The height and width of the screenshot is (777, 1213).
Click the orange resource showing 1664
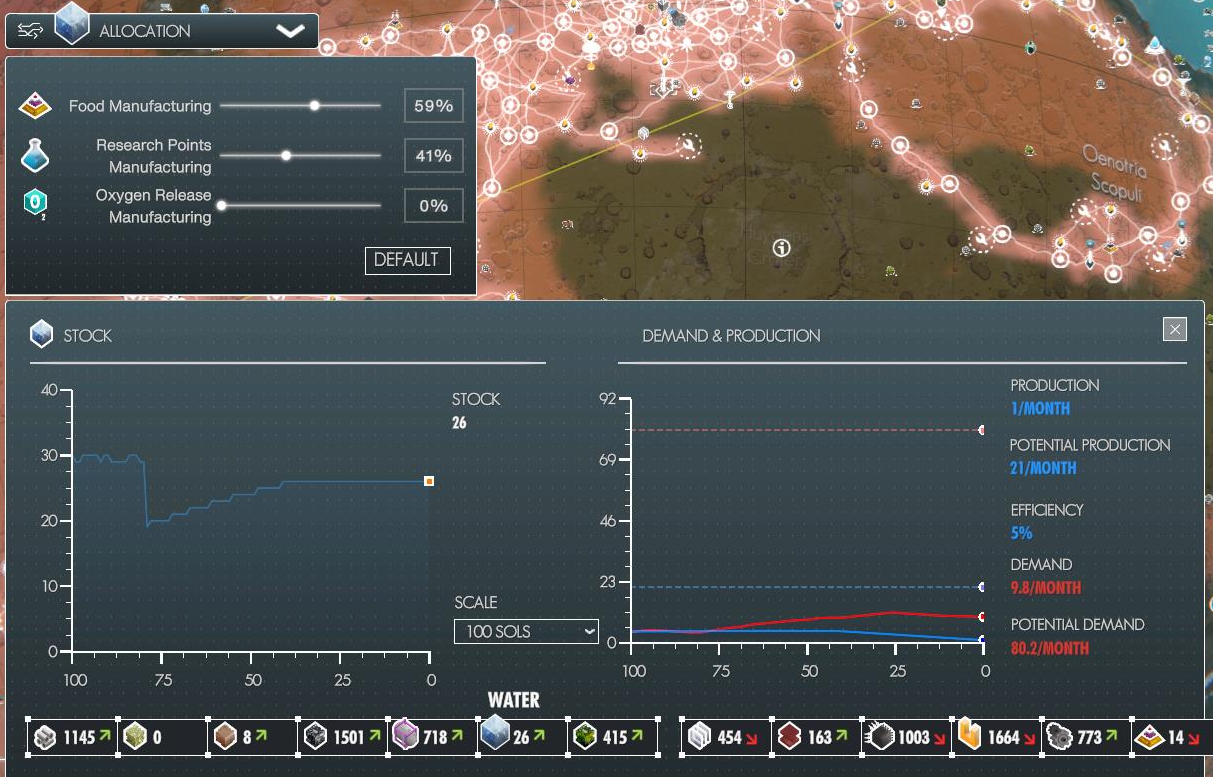tap(990, 738)
